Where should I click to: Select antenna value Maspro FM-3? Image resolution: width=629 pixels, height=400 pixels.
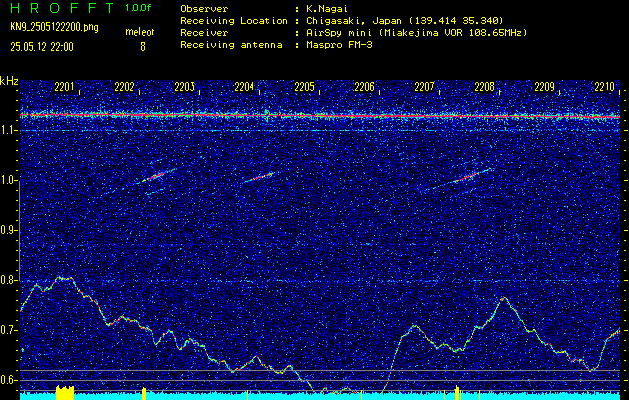tap(339, 45)
